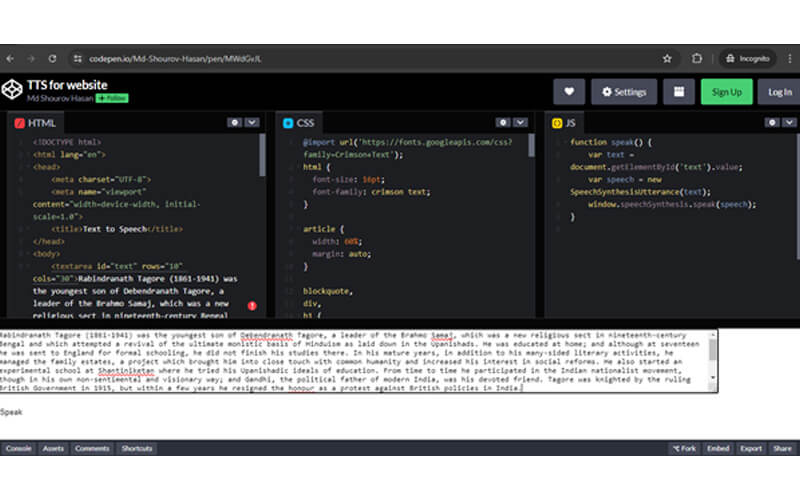
Task: Open the Comments panel button
Action: coord(92,448)
